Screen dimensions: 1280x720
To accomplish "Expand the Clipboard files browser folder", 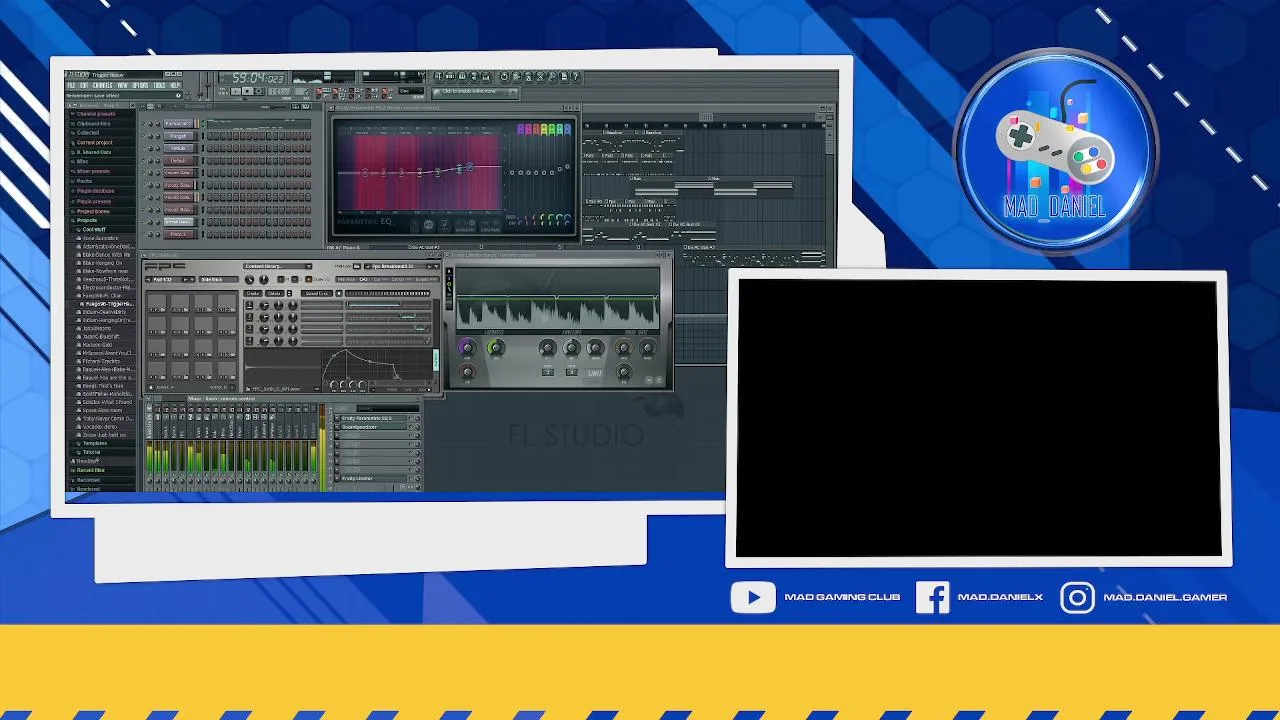I will click(94, 124).
